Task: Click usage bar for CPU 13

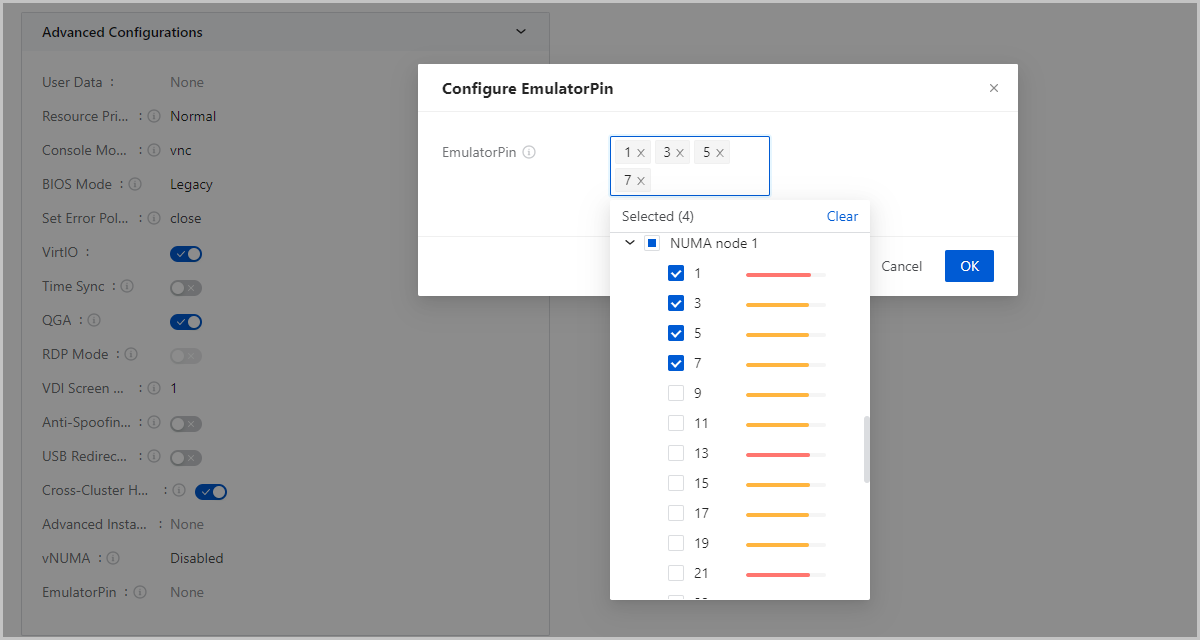Action: 786,454
